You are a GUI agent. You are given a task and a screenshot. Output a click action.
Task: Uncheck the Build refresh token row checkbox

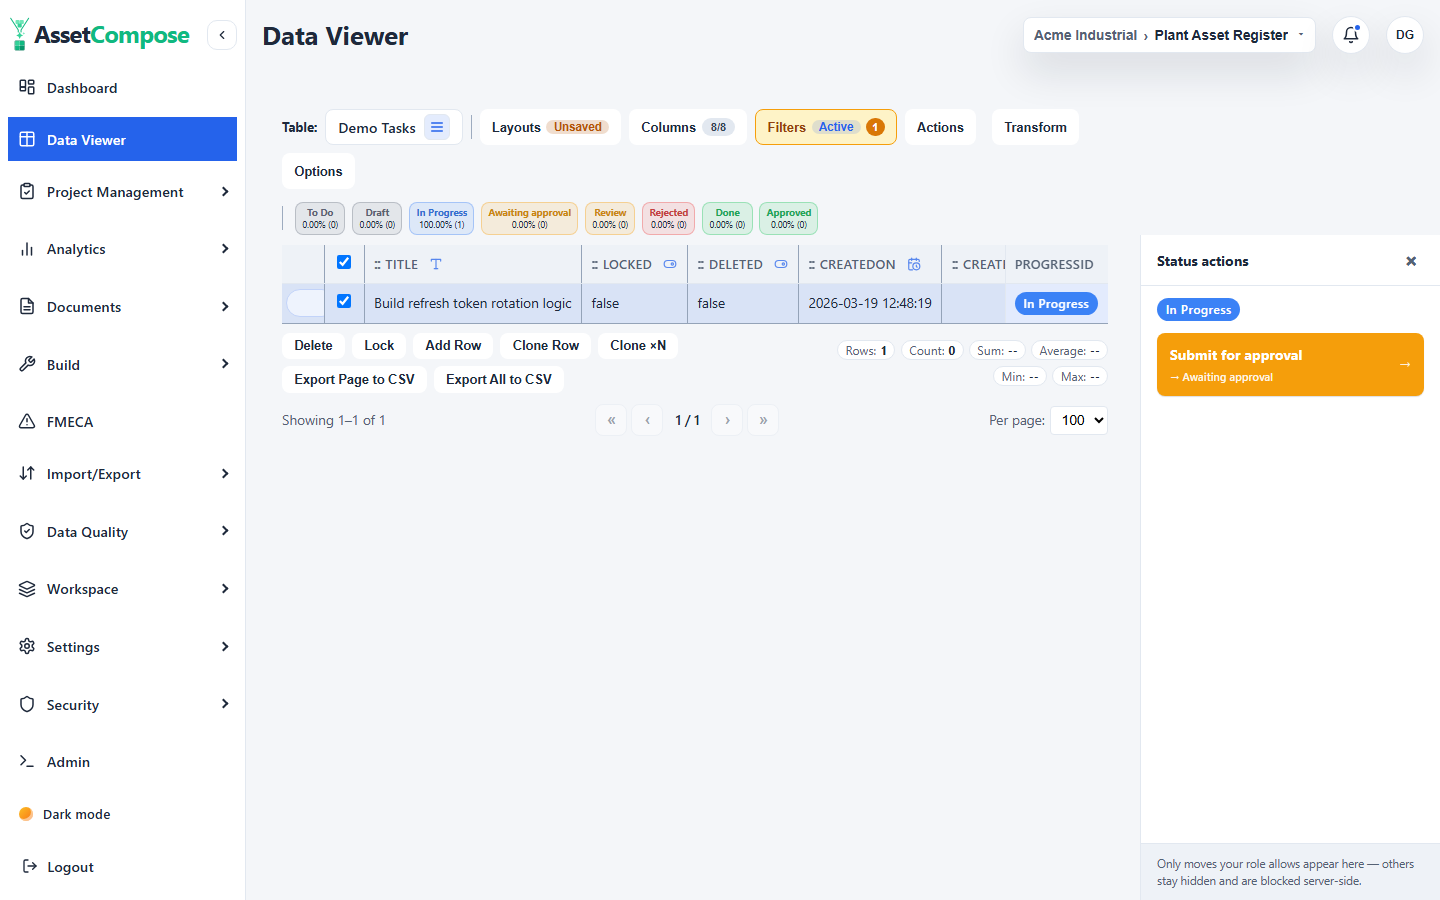[344, 301]
